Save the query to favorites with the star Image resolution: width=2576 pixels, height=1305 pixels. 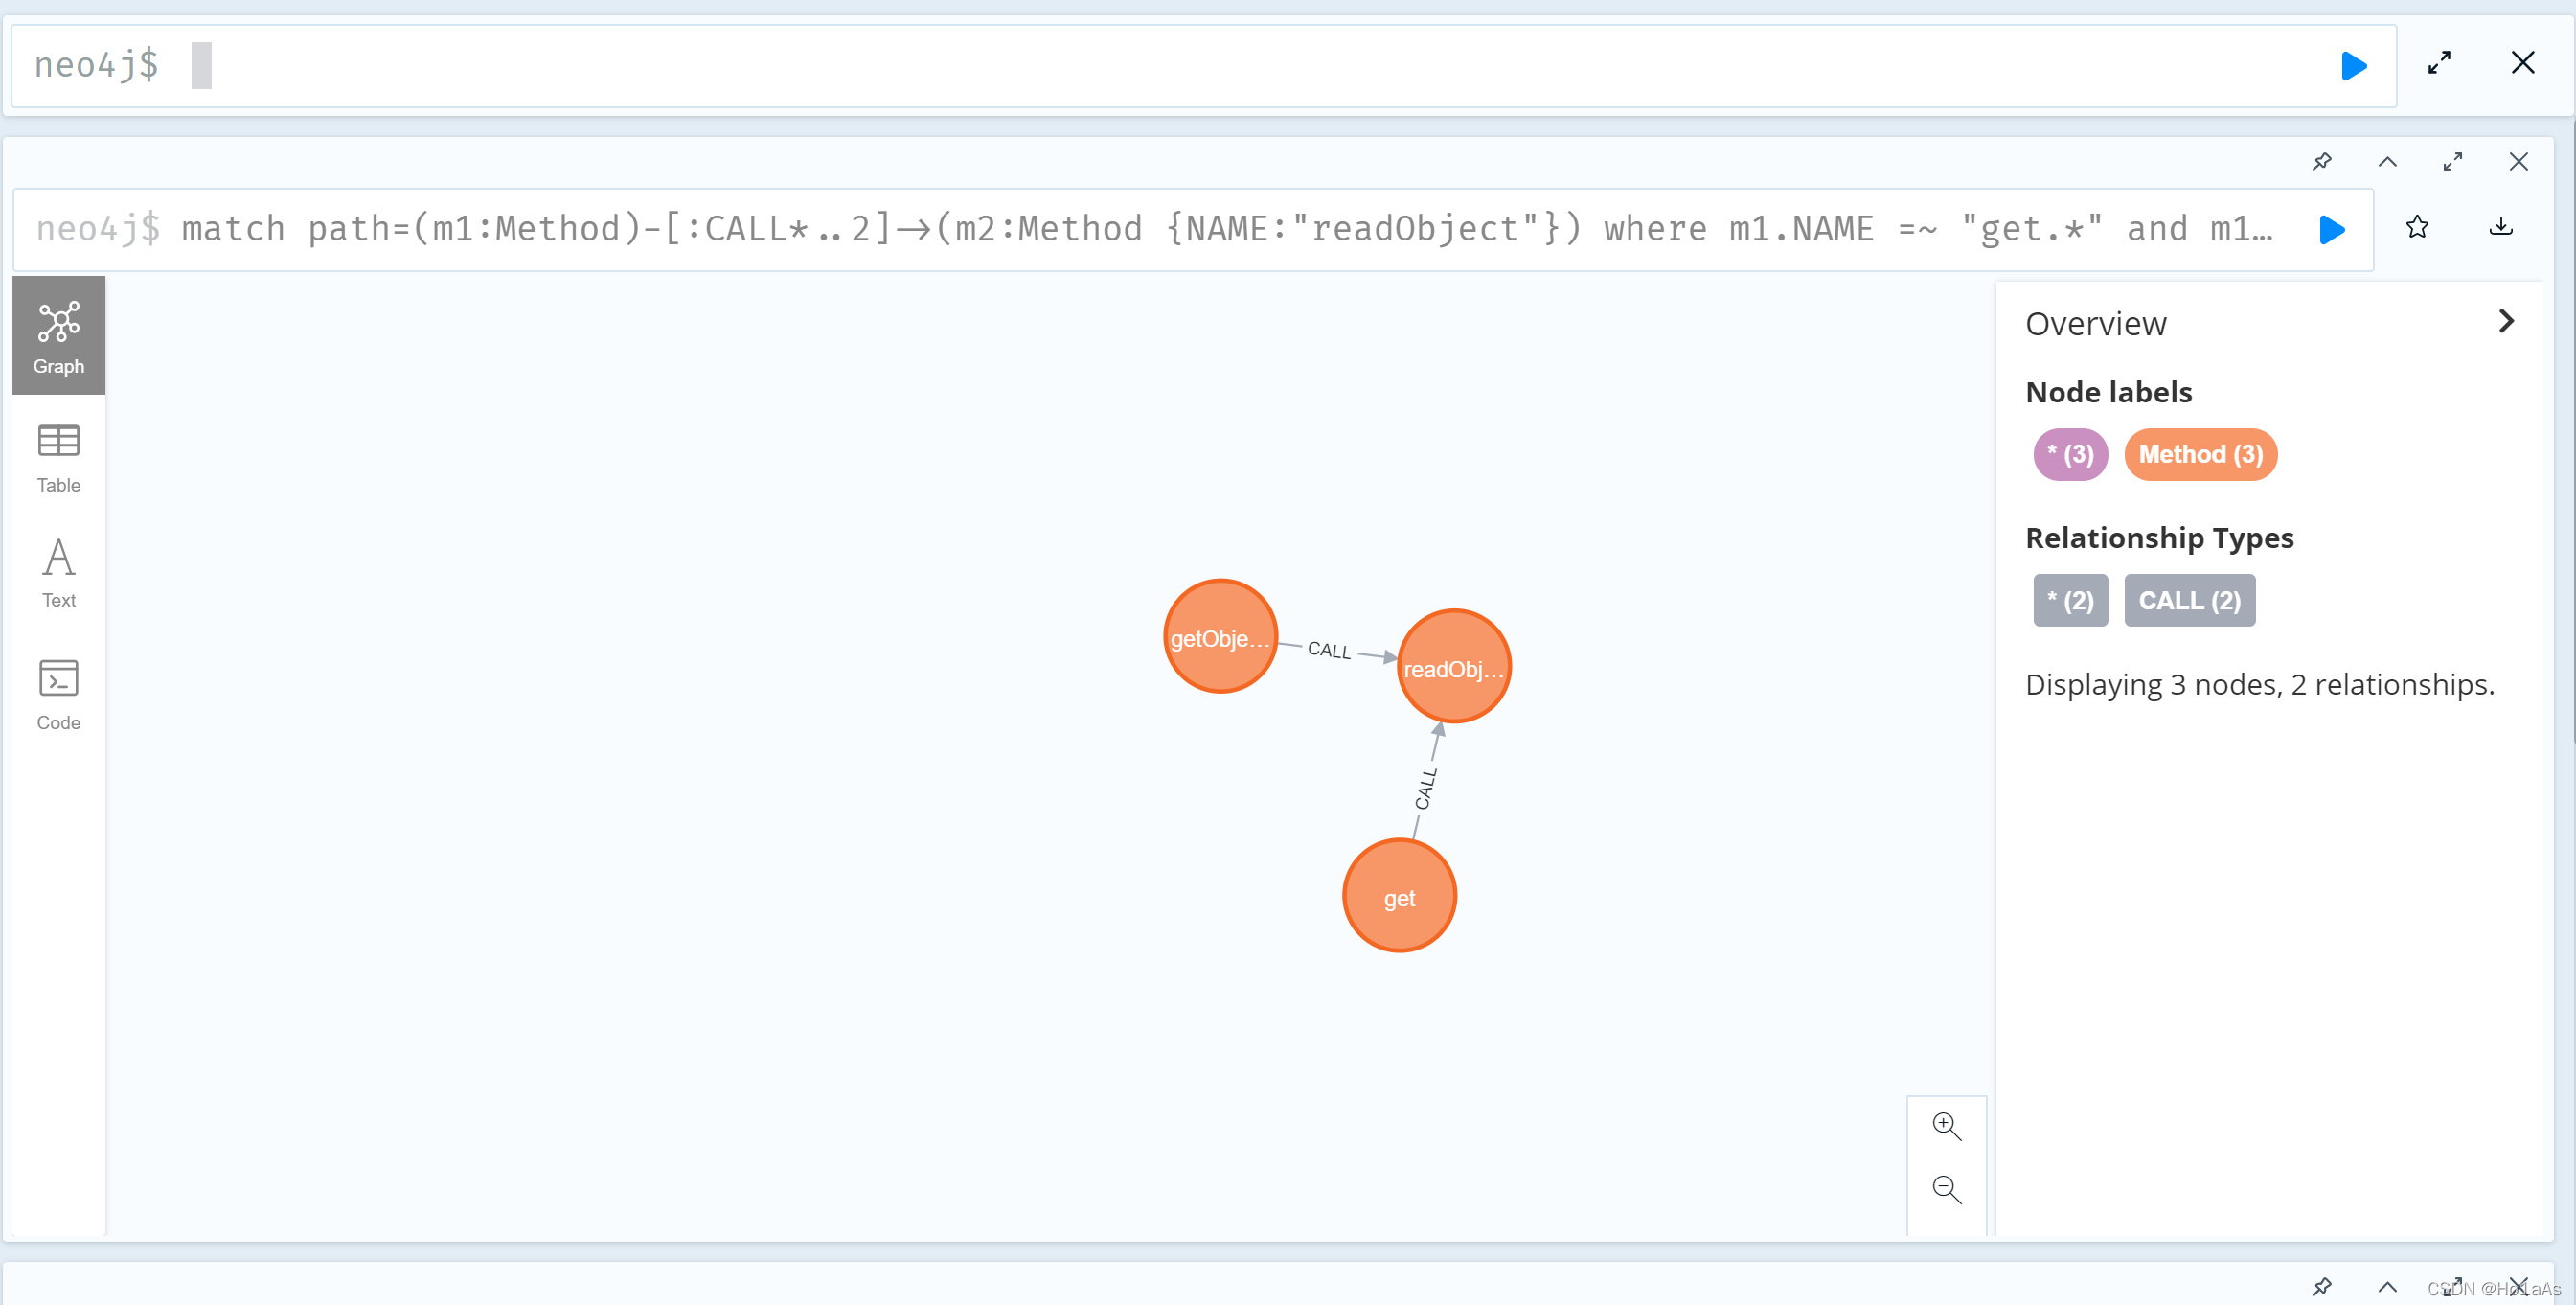click(x=2416, y=228)
